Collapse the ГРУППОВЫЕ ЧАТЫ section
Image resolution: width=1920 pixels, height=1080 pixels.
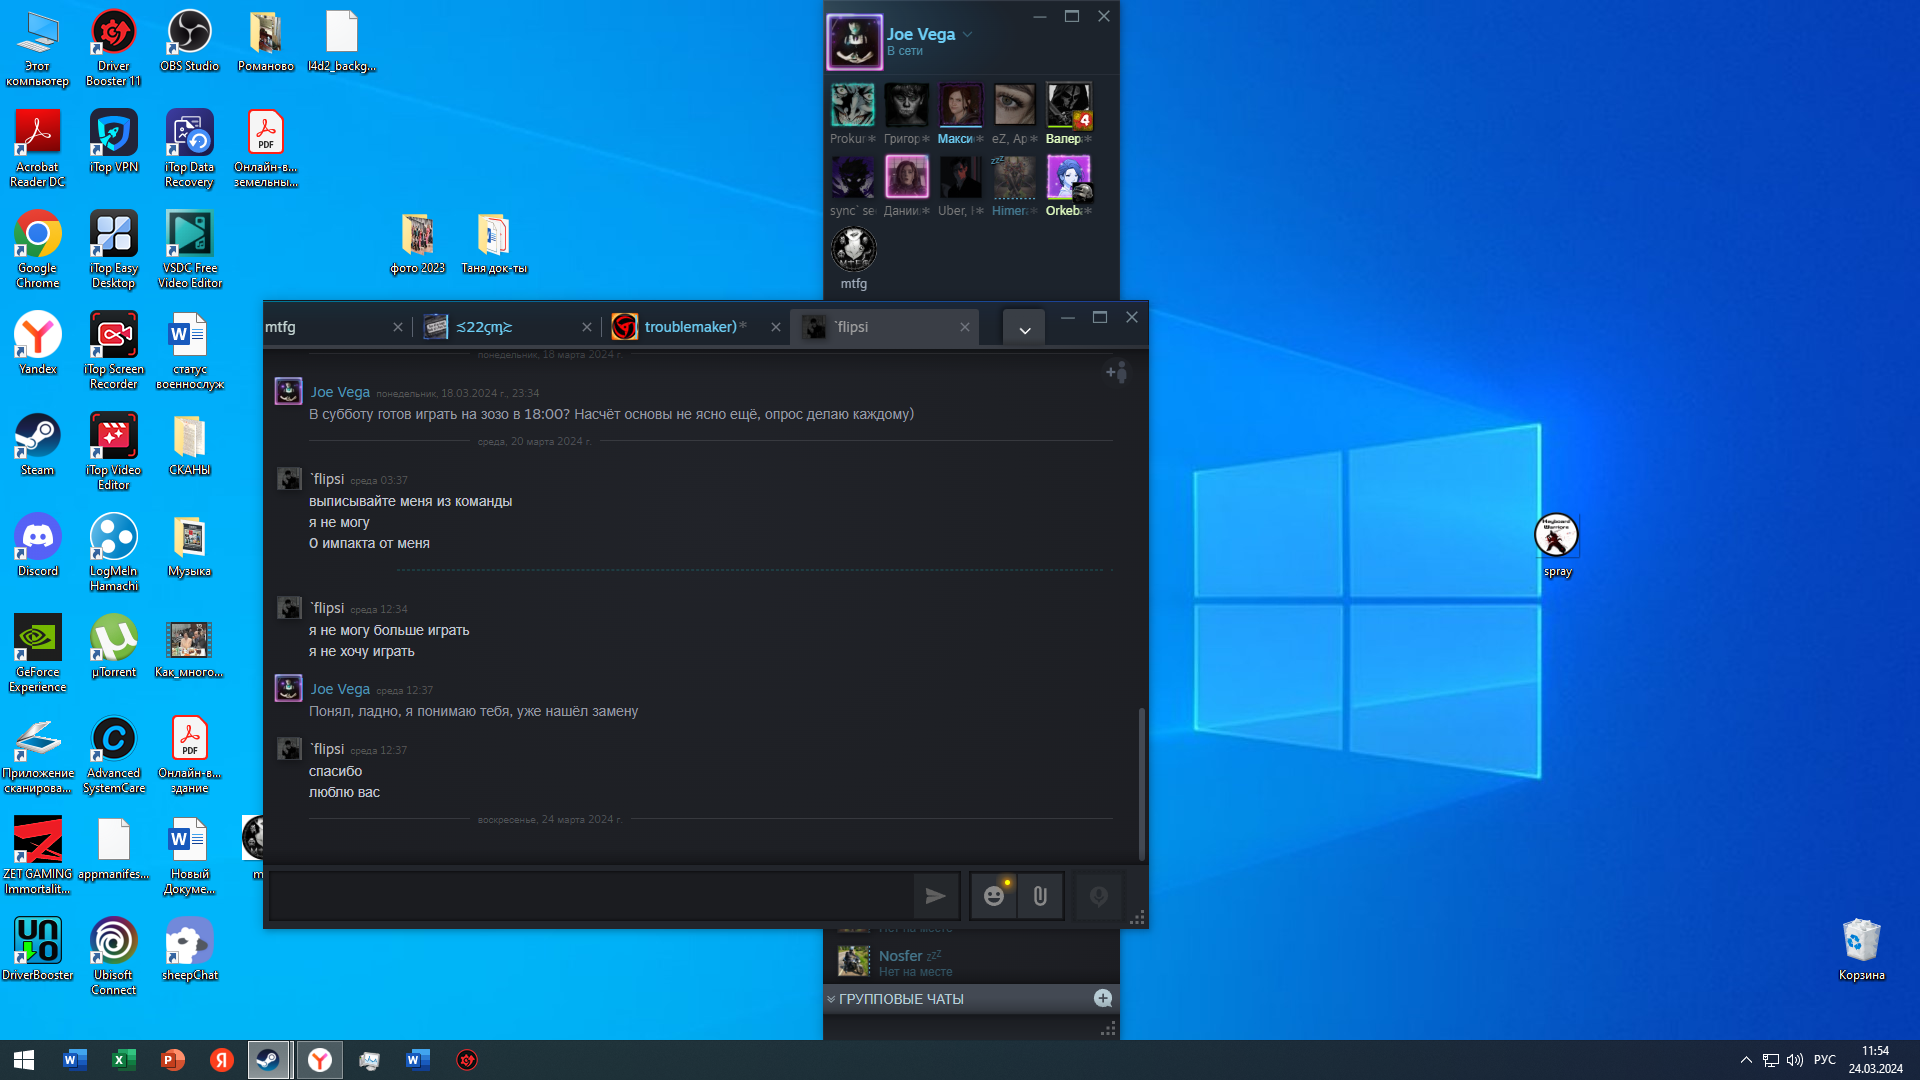point(831,999)
